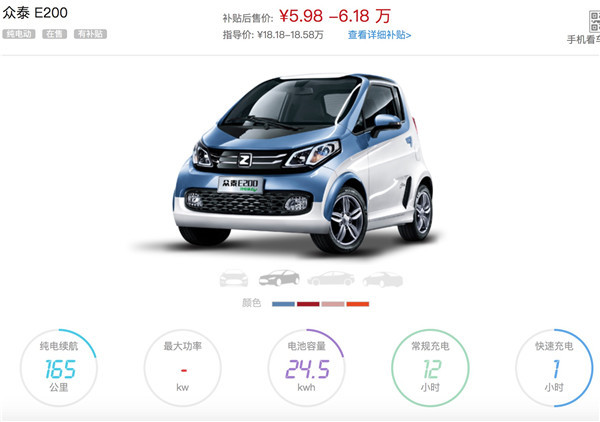Choose the light pink color swatch
600x422 pixels.
[333, 304]
